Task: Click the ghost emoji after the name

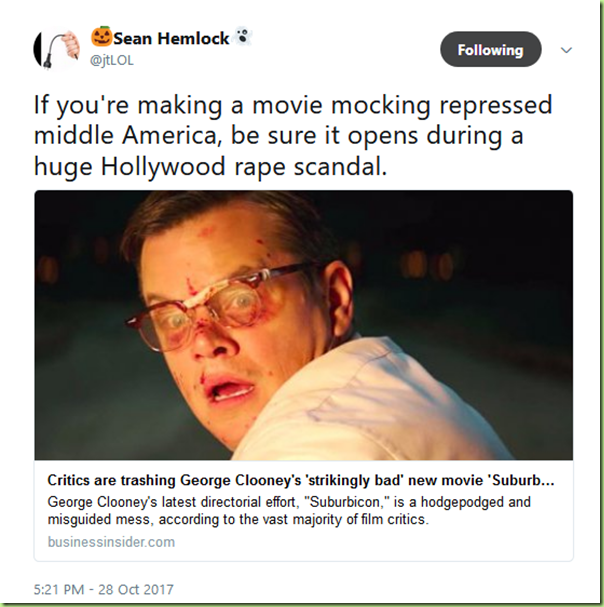Action: click(243, 37)
